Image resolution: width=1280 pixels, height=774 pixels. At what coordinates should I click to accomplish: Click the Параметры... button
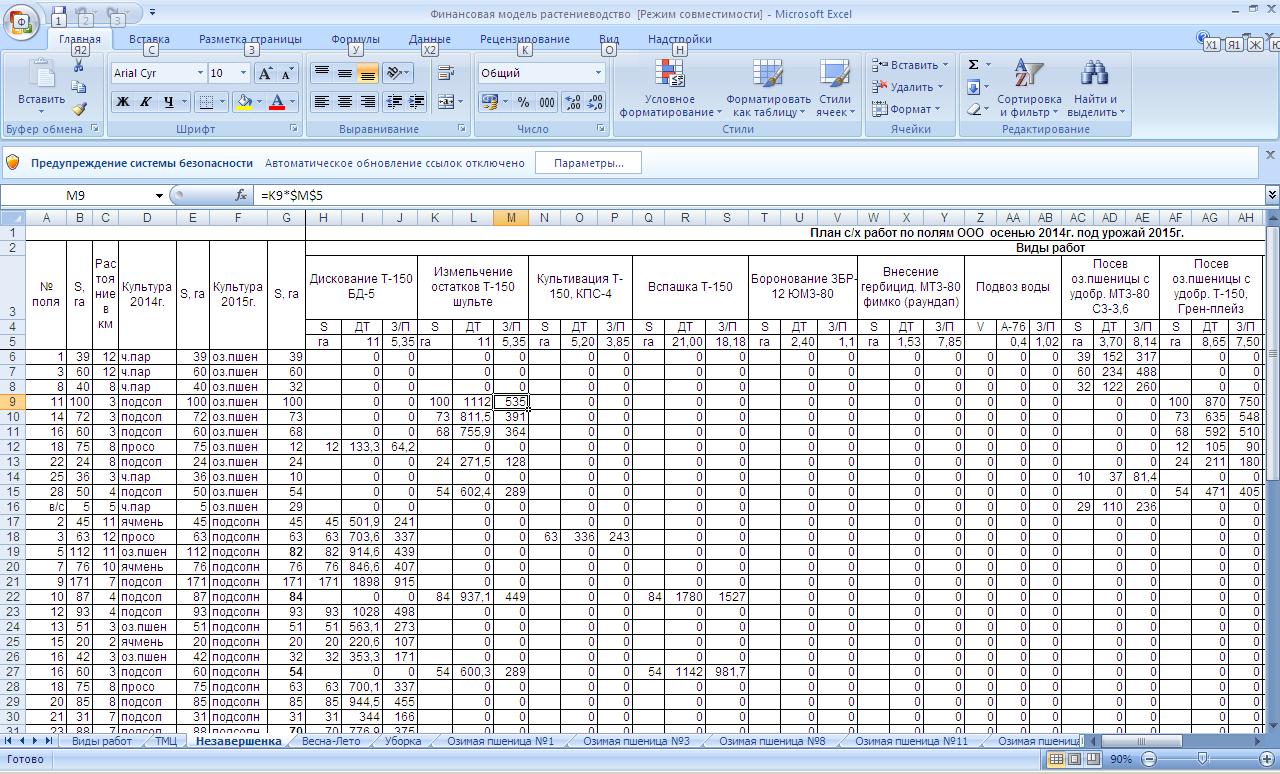[x=588, y=163]
